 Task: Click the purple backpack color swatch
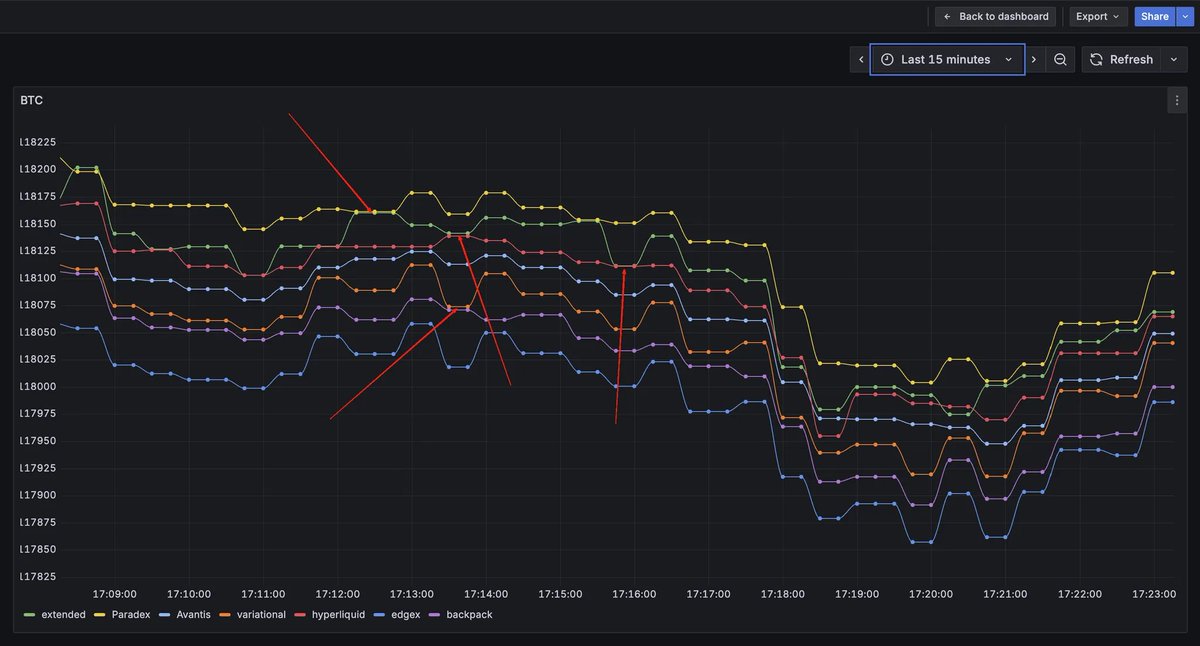click(435, 615)
